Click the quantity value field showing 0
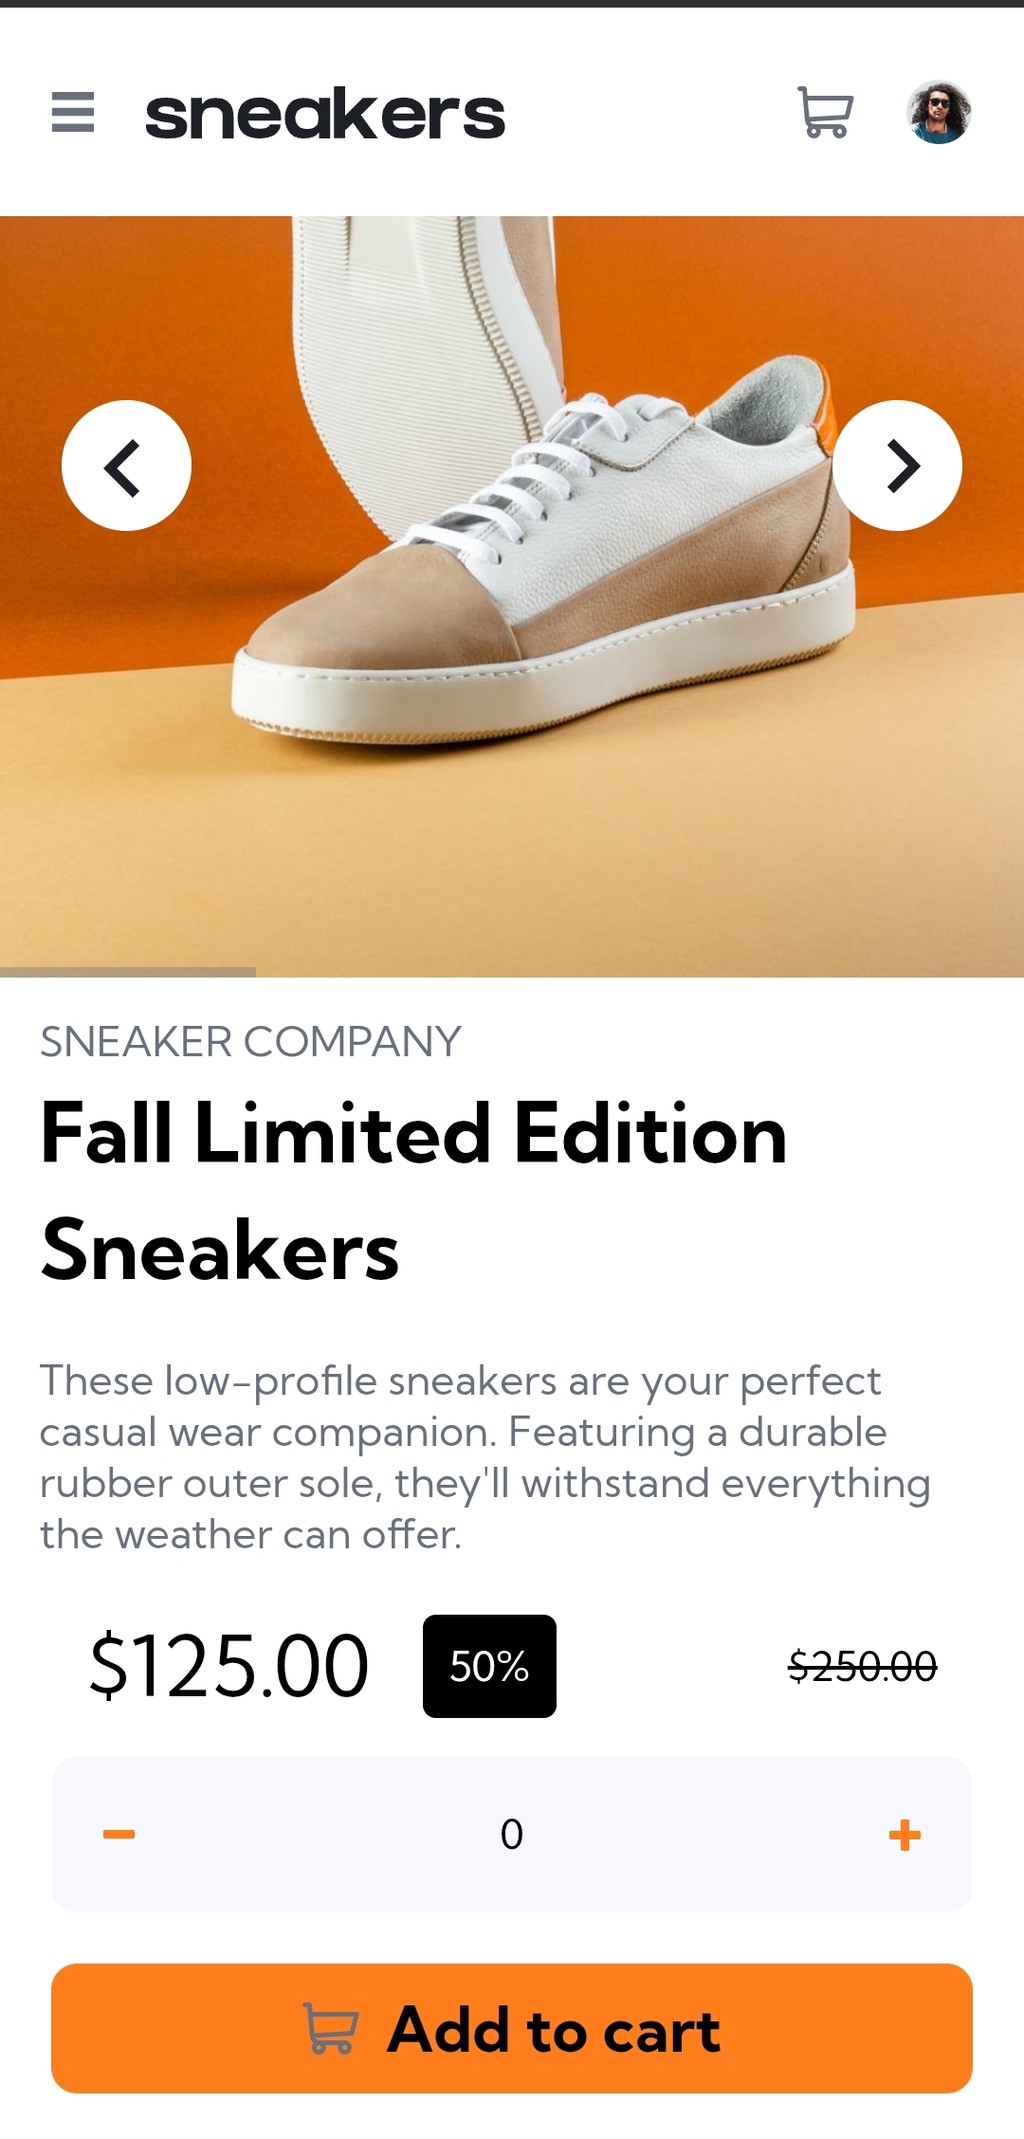 512,1834
